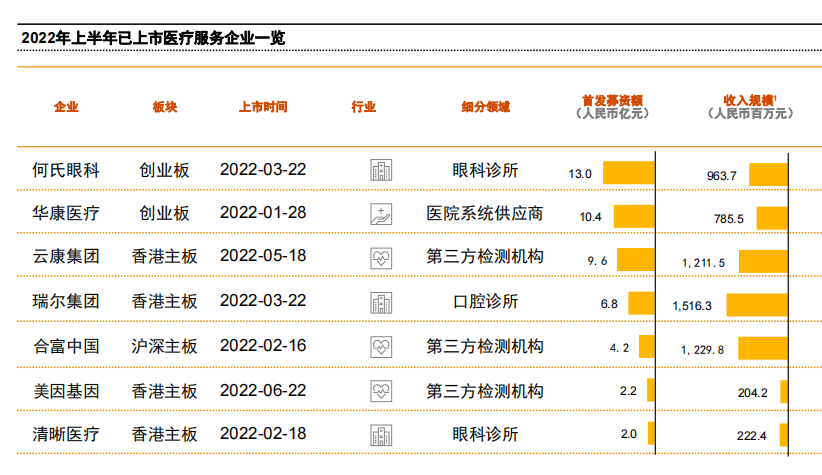Click the 医院系统供应商 cell

(x=485, y=213)
